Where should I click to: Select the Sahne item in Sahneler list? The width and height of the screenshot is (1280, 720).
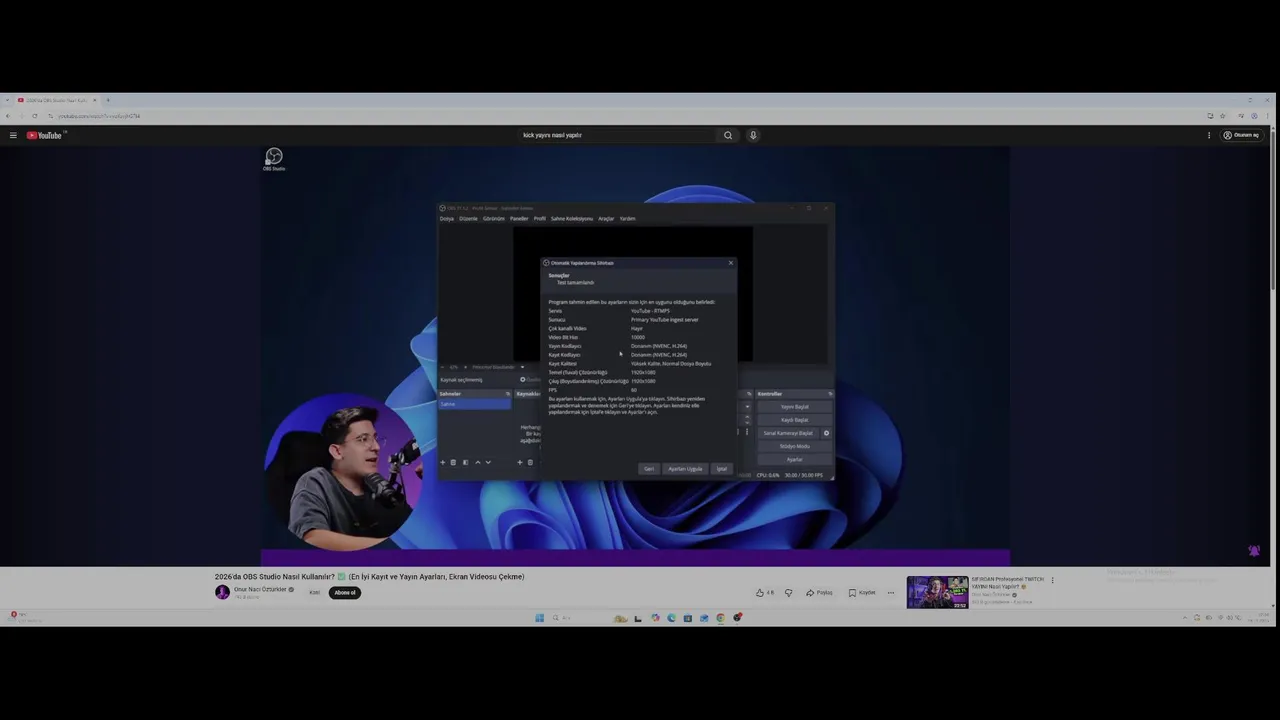(475, 404)
